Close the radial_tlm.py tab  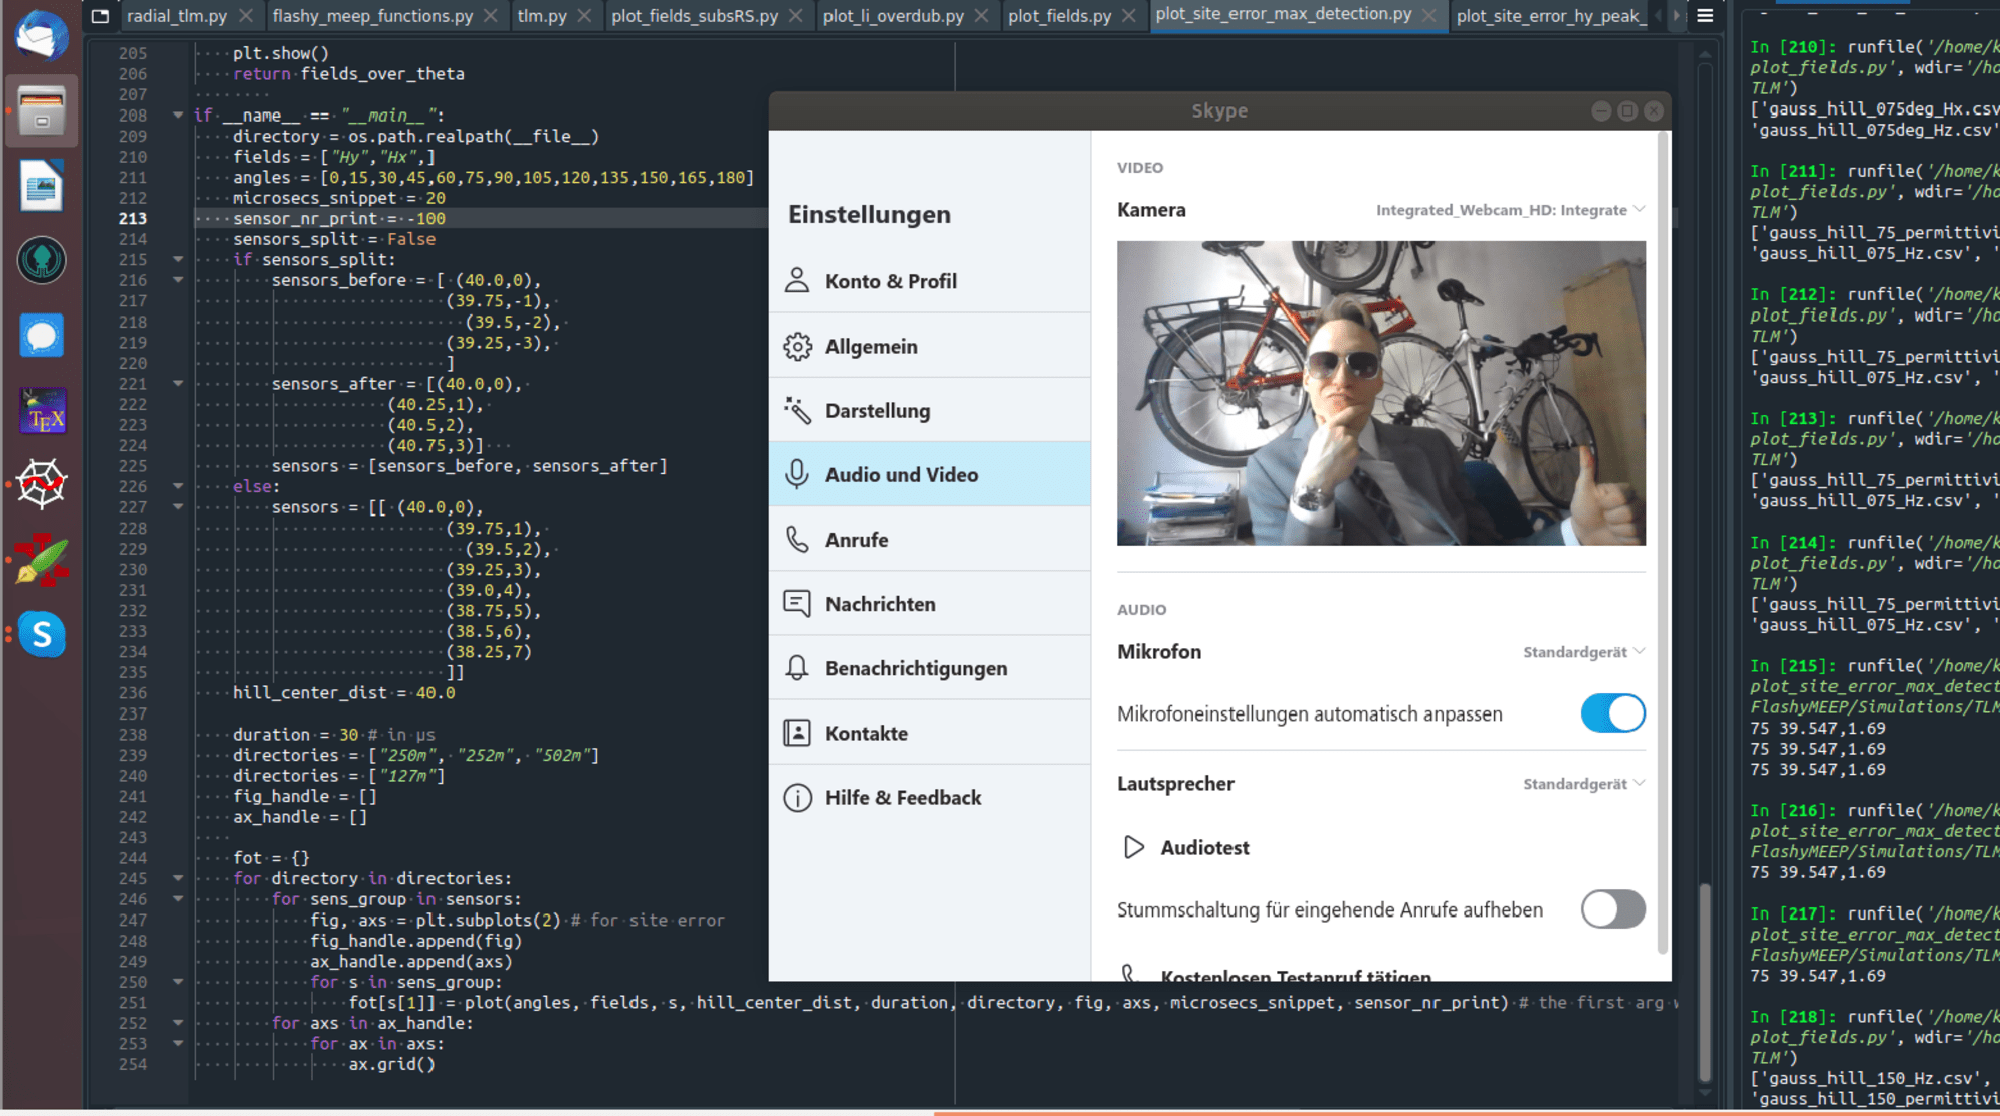click(246, 16)
